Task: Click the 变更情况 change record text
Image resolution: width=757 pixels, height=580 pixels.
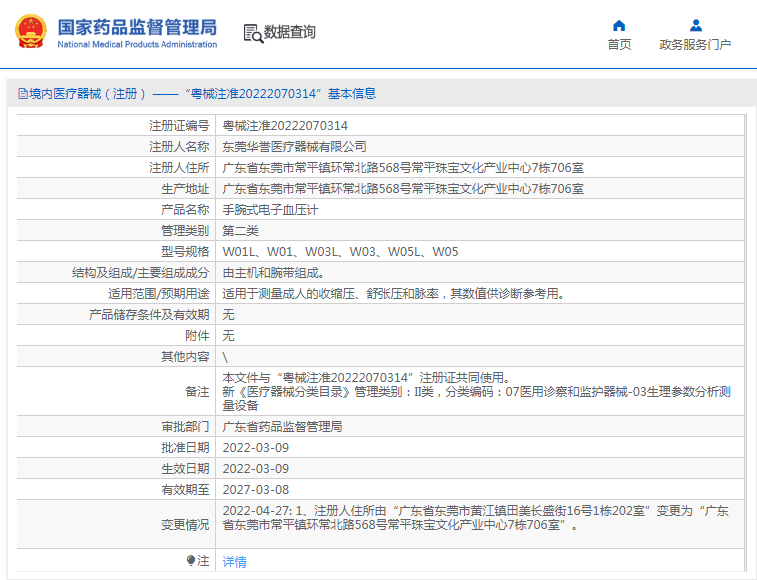Action: (476, 518)
